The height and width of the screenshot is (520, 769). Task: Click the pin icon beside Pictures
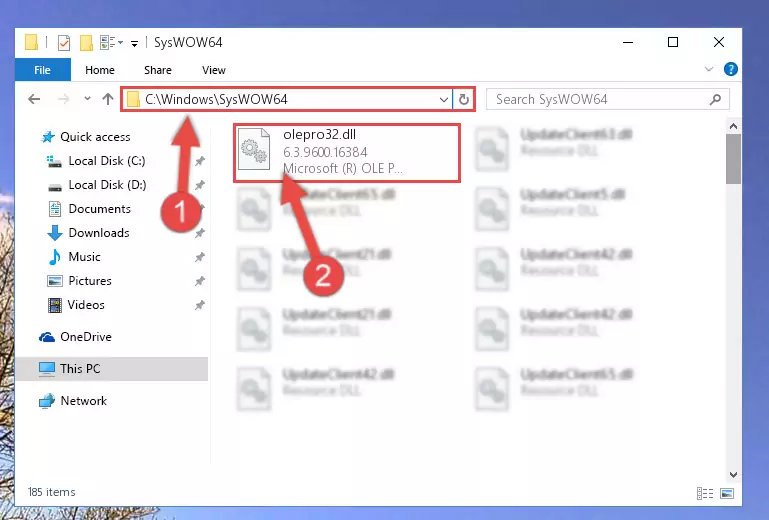click(200, 281)
